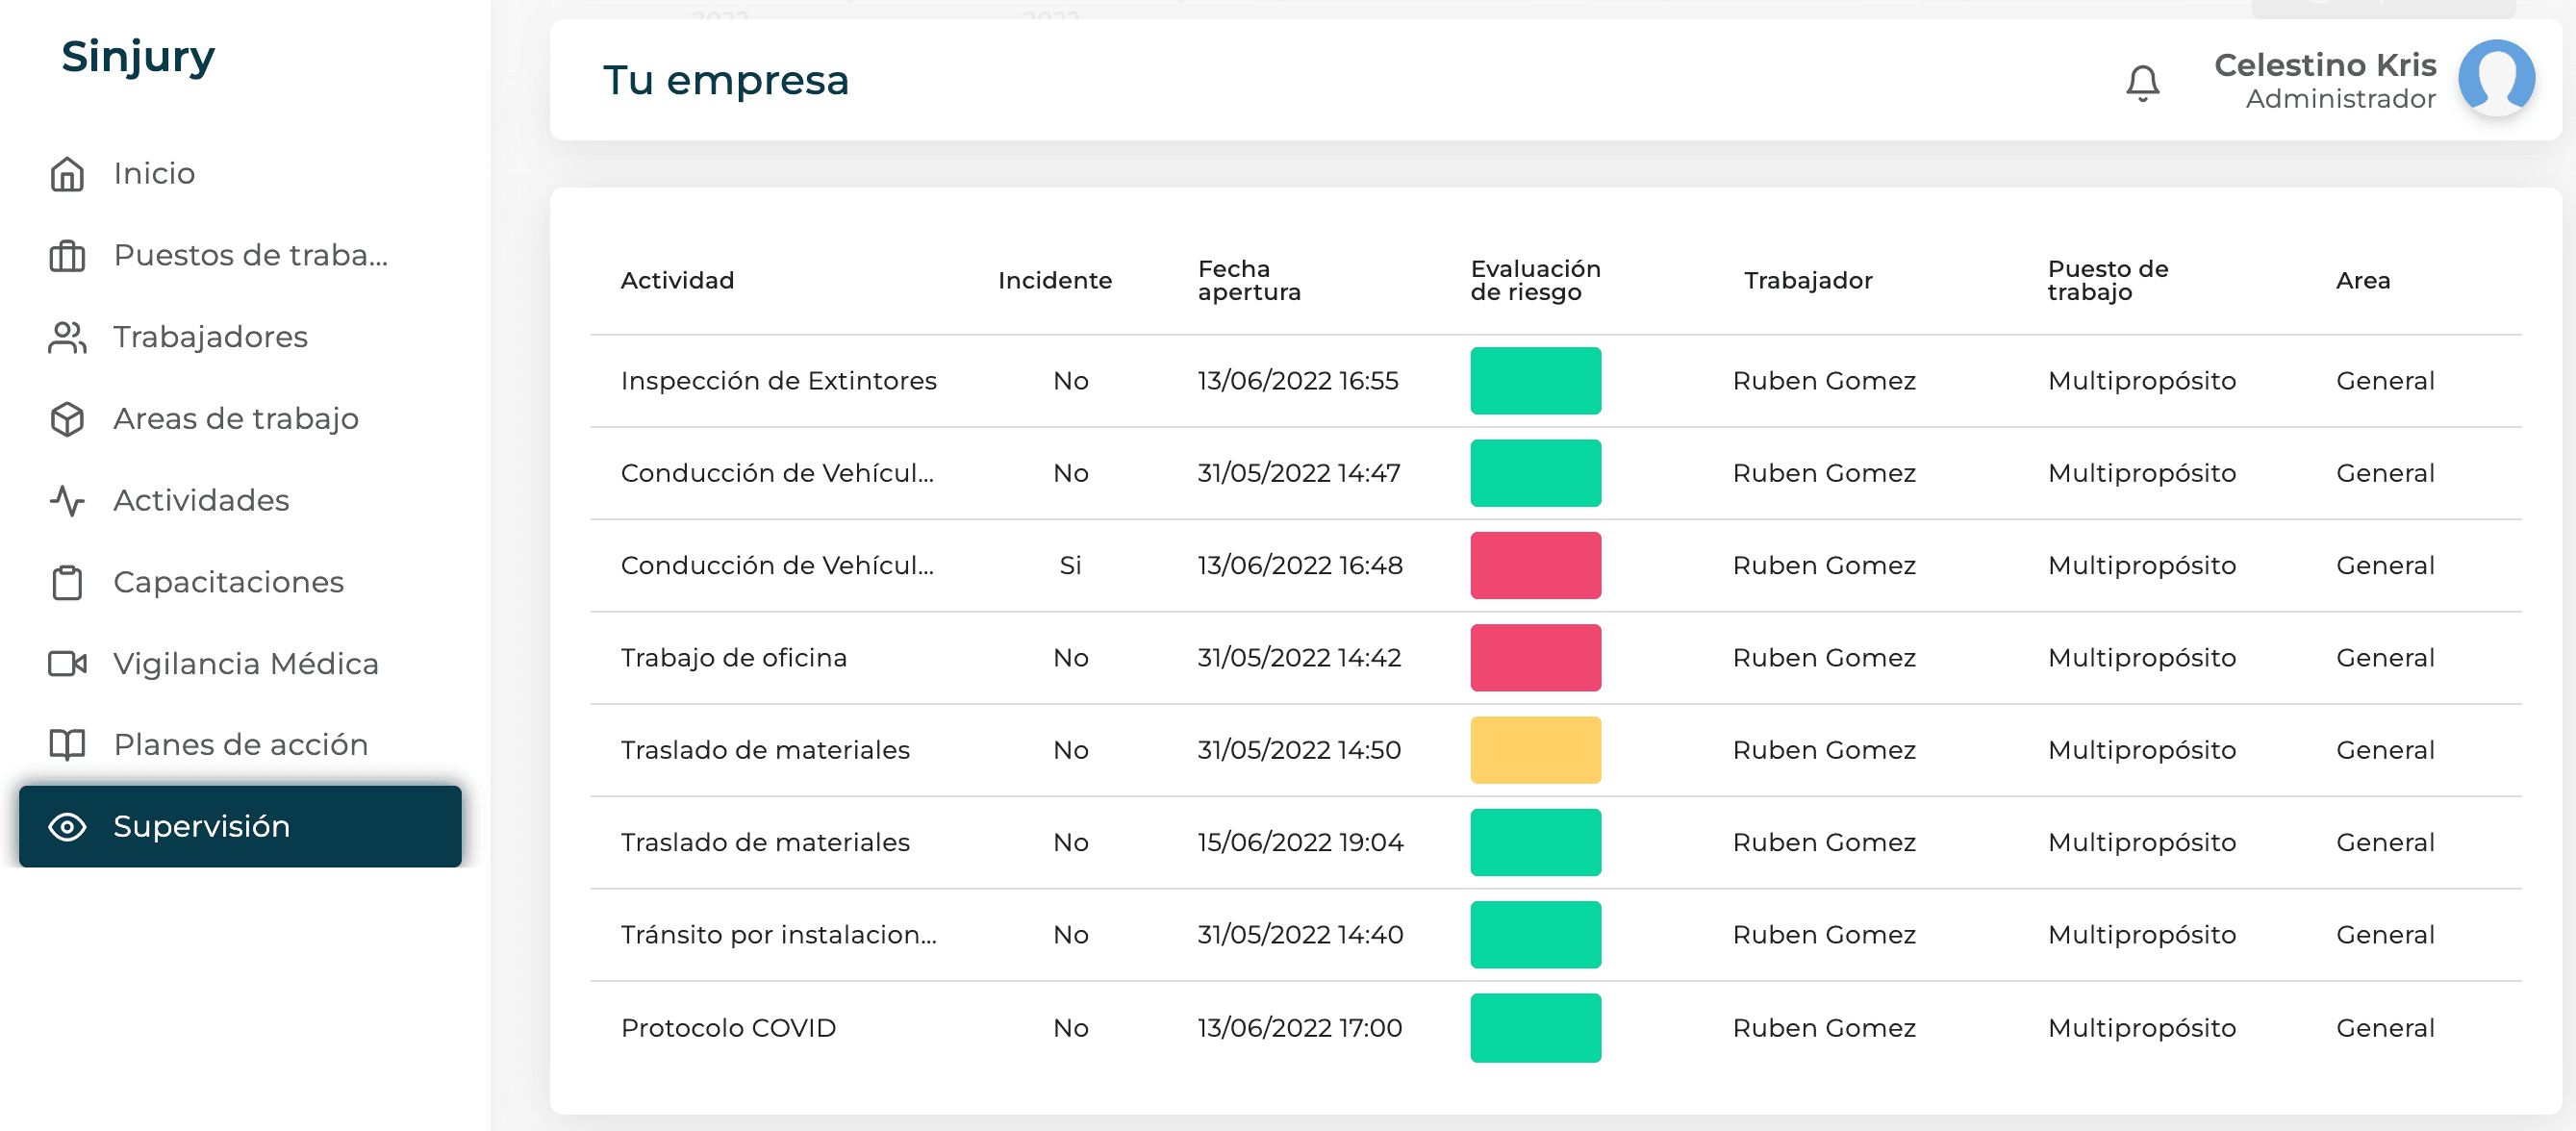
Task: Click the Area column header
Action: (x=2362, y=281)
